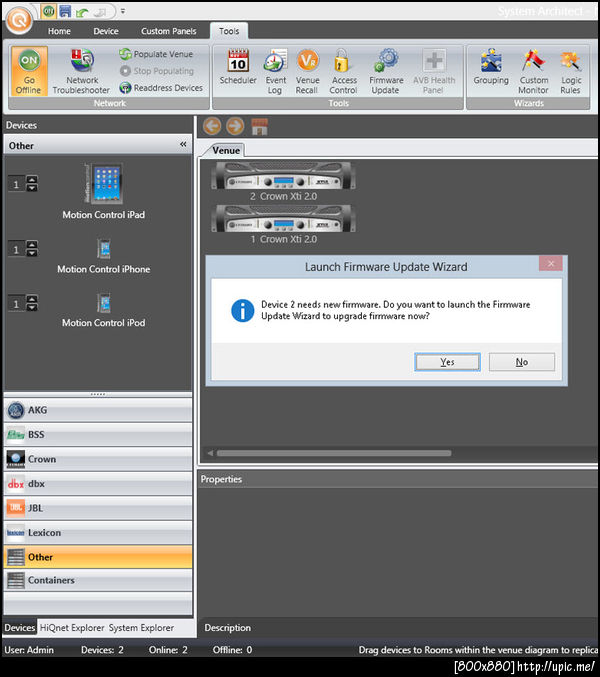Screen dimensions: 600x677
Task: Increase Motion Control iPad quantity
Action: (32, 179)
